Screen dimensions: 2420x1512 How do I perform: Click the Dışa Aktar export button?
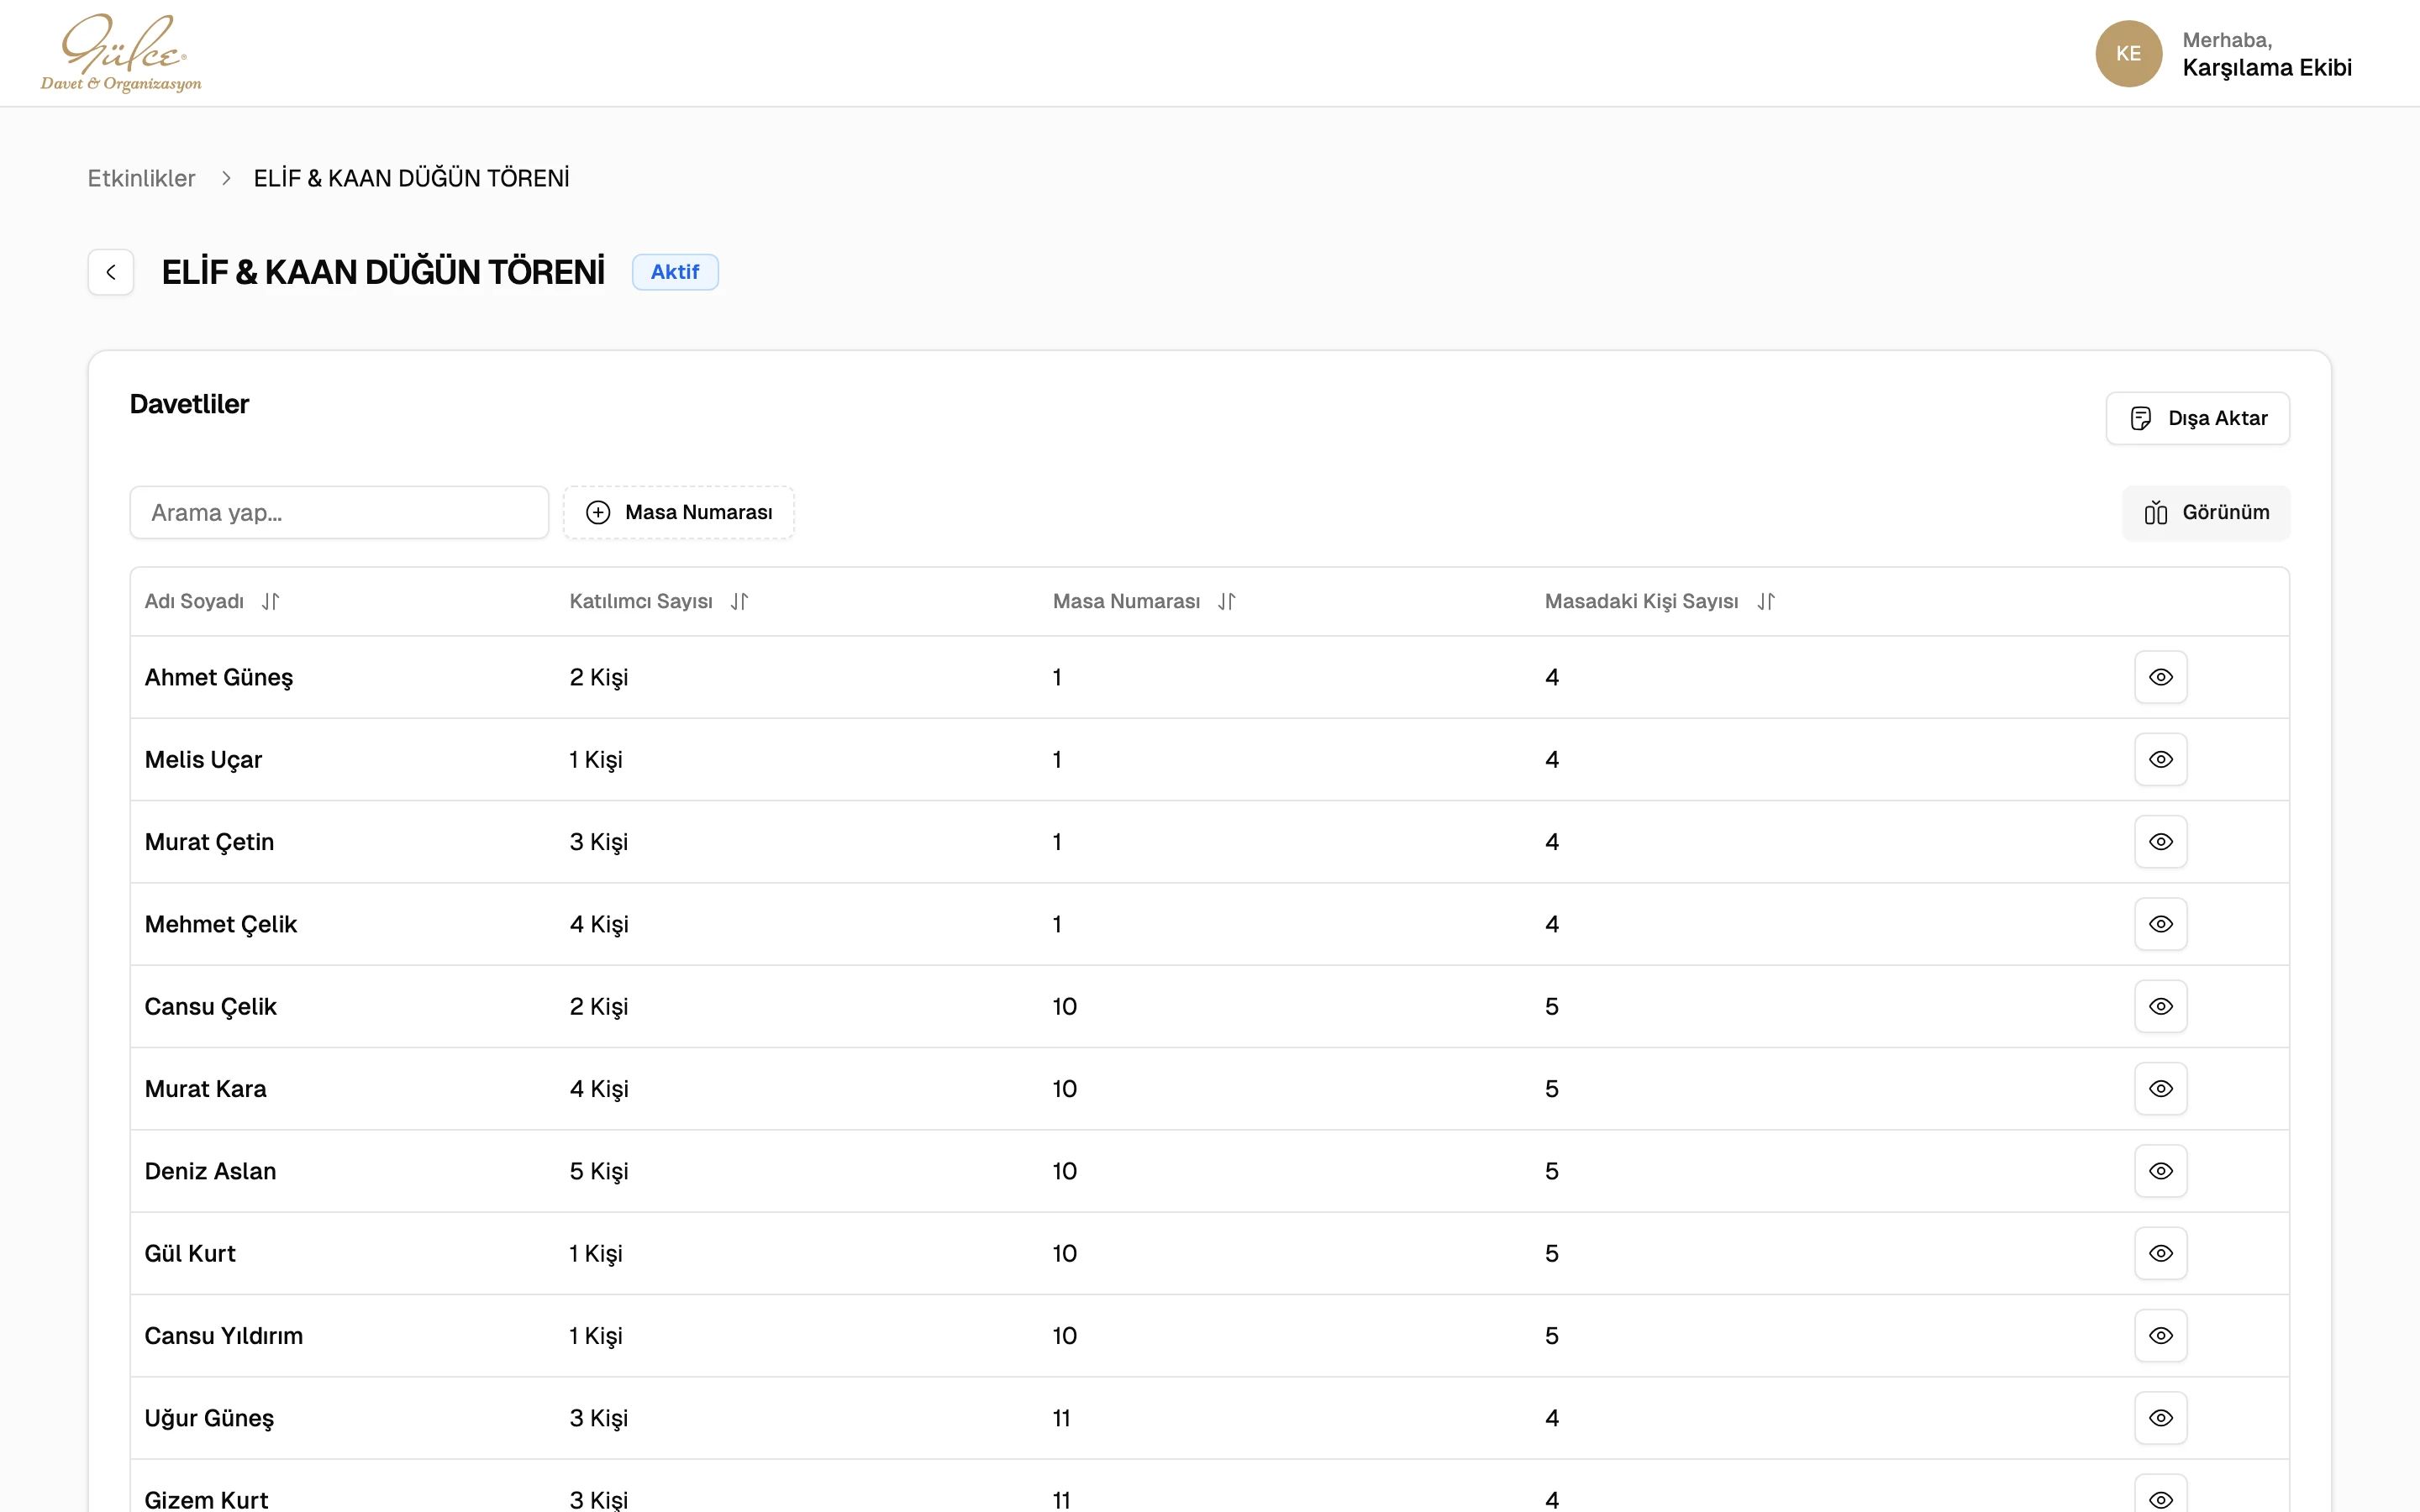point(2197,418)
